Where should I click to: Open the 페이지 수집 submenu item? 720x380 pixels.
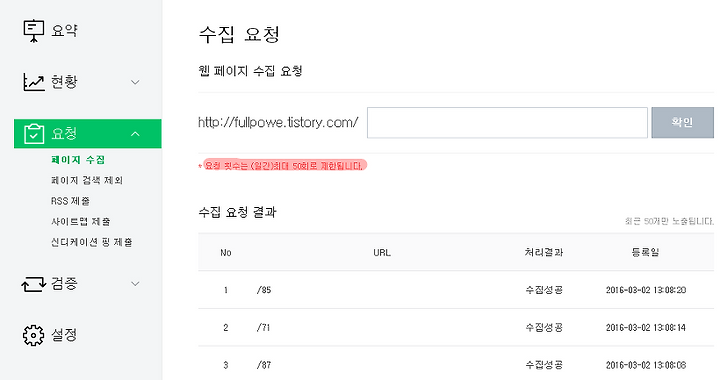click(x=78, y=160)
